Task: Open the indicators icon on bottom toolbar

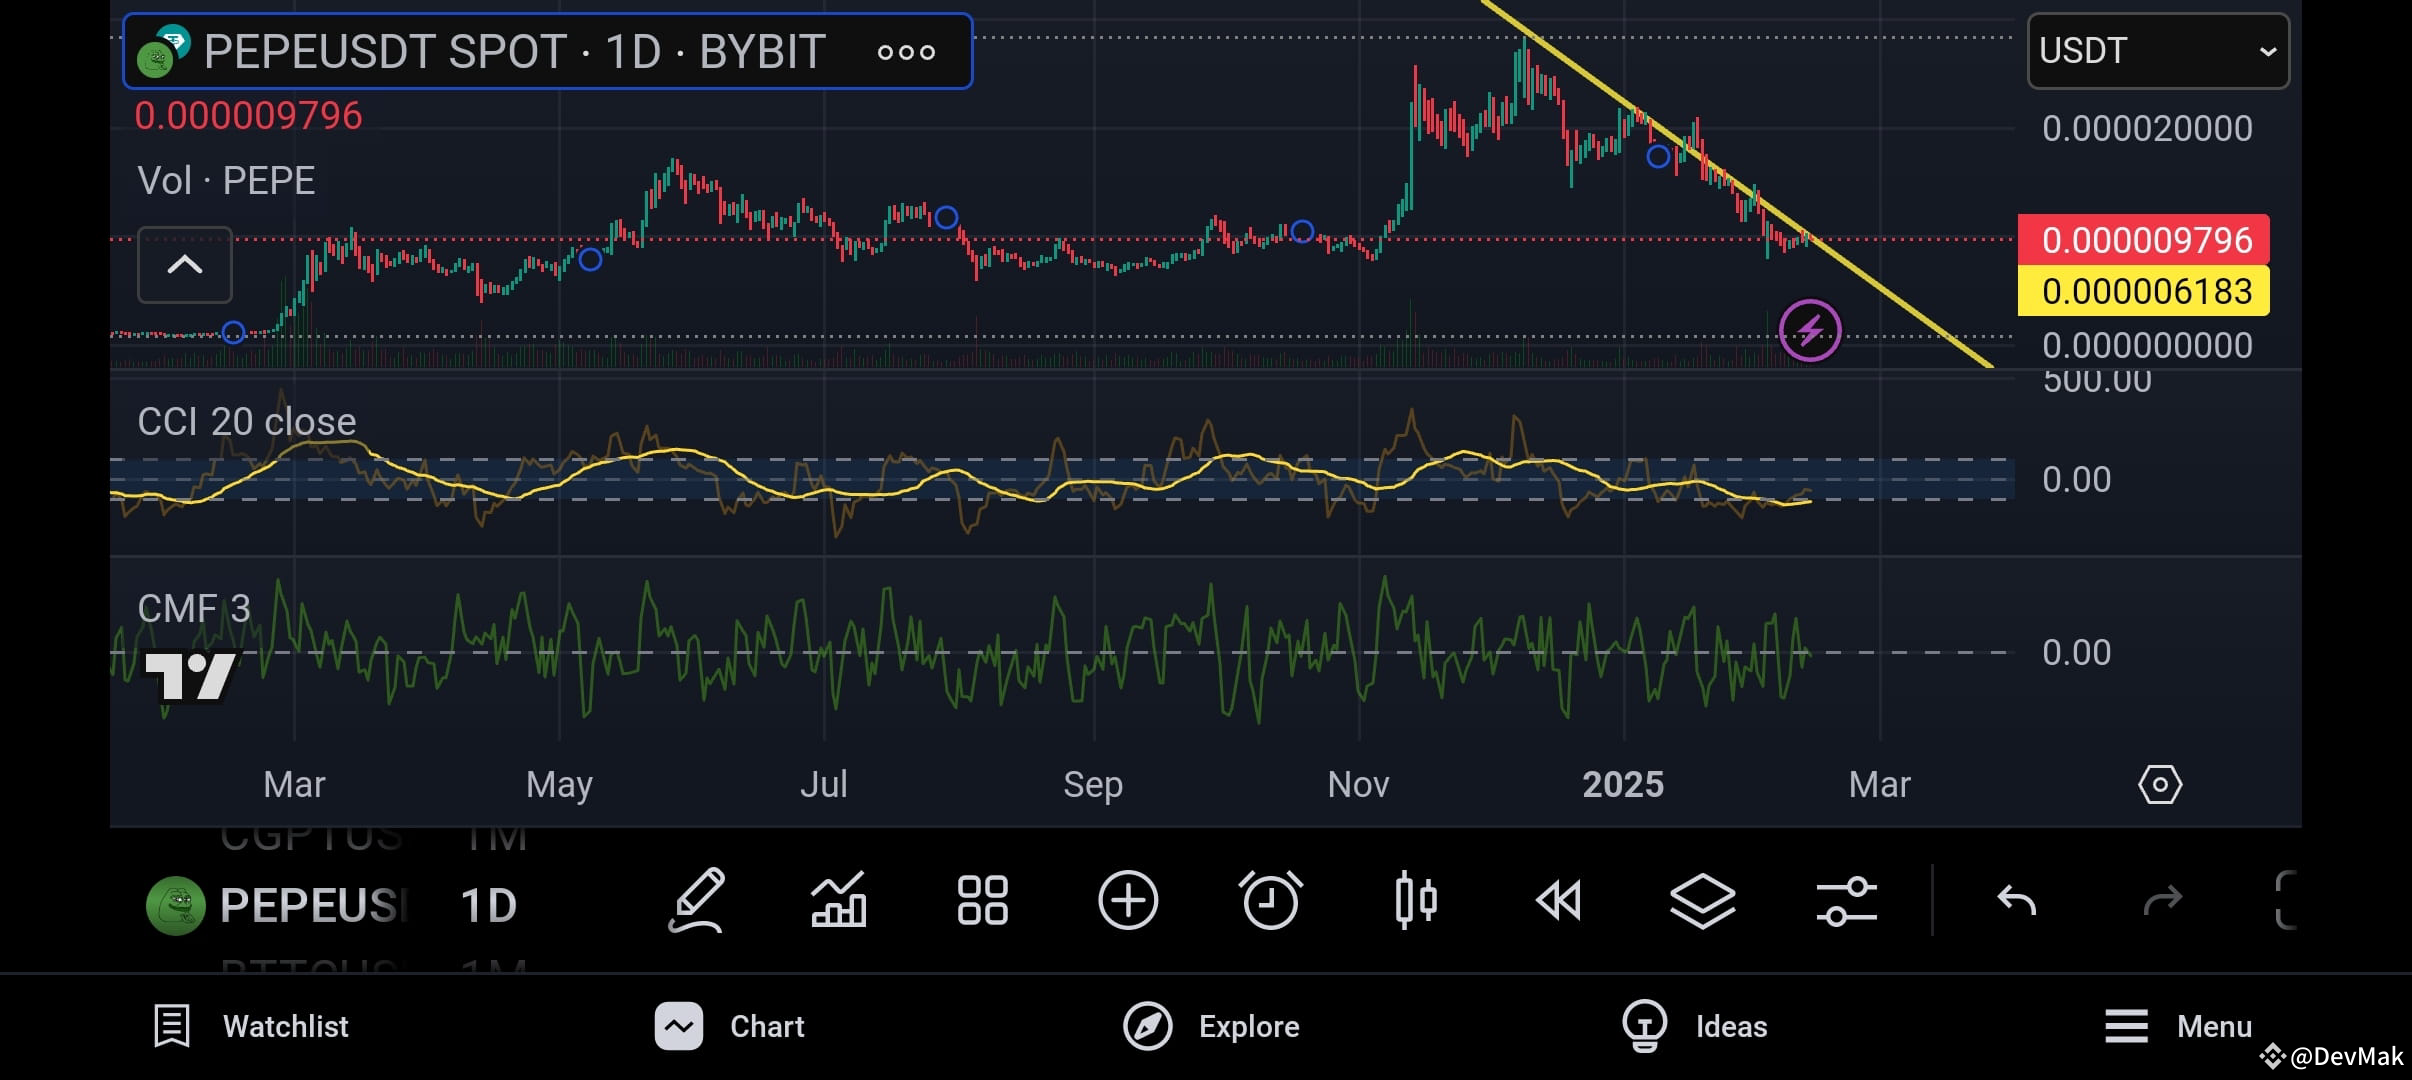Action: coord(838,900)
